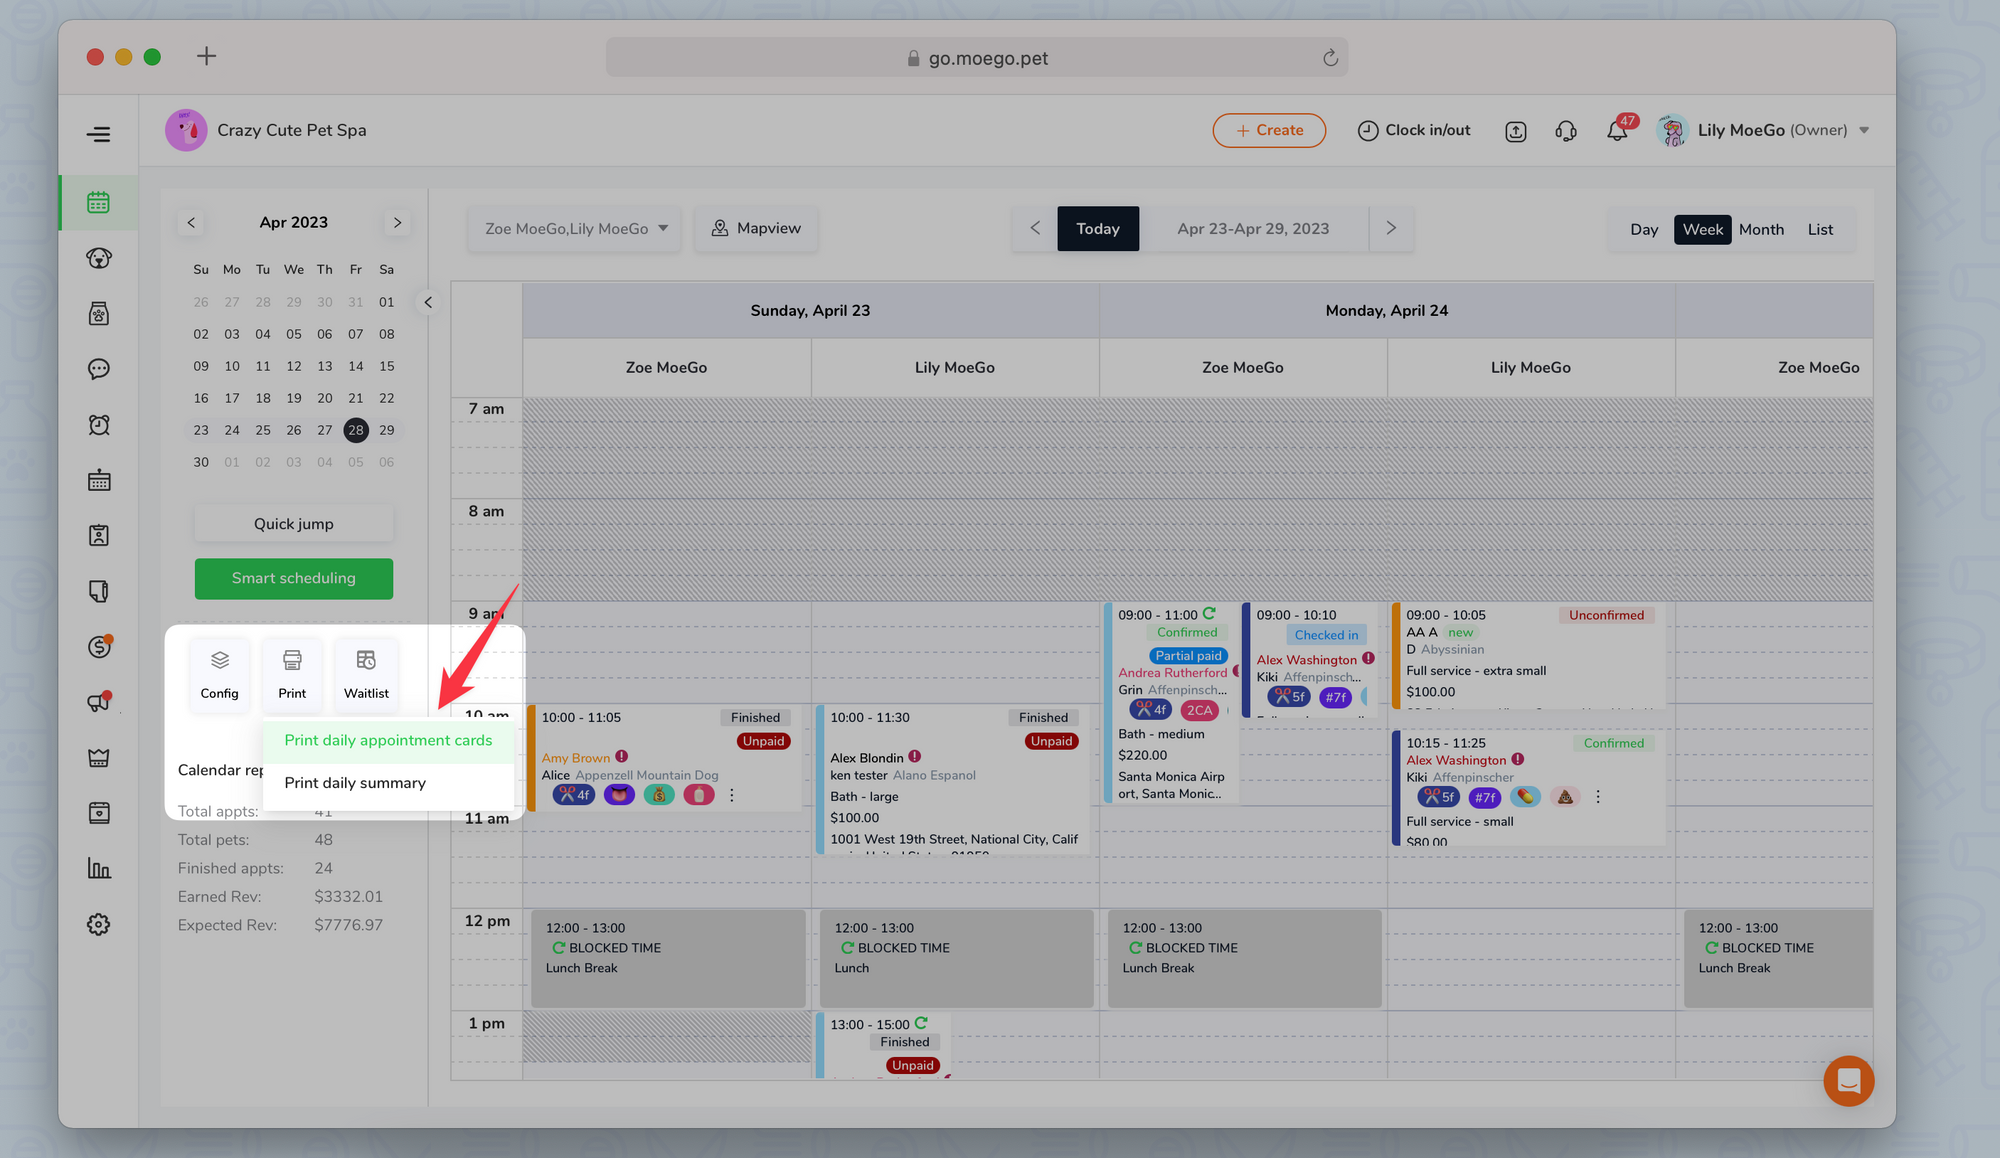Click the pet face sidebar icon
This screenshot has height=1158, width=2000.
pyautogui.click(x=98, y=258)
